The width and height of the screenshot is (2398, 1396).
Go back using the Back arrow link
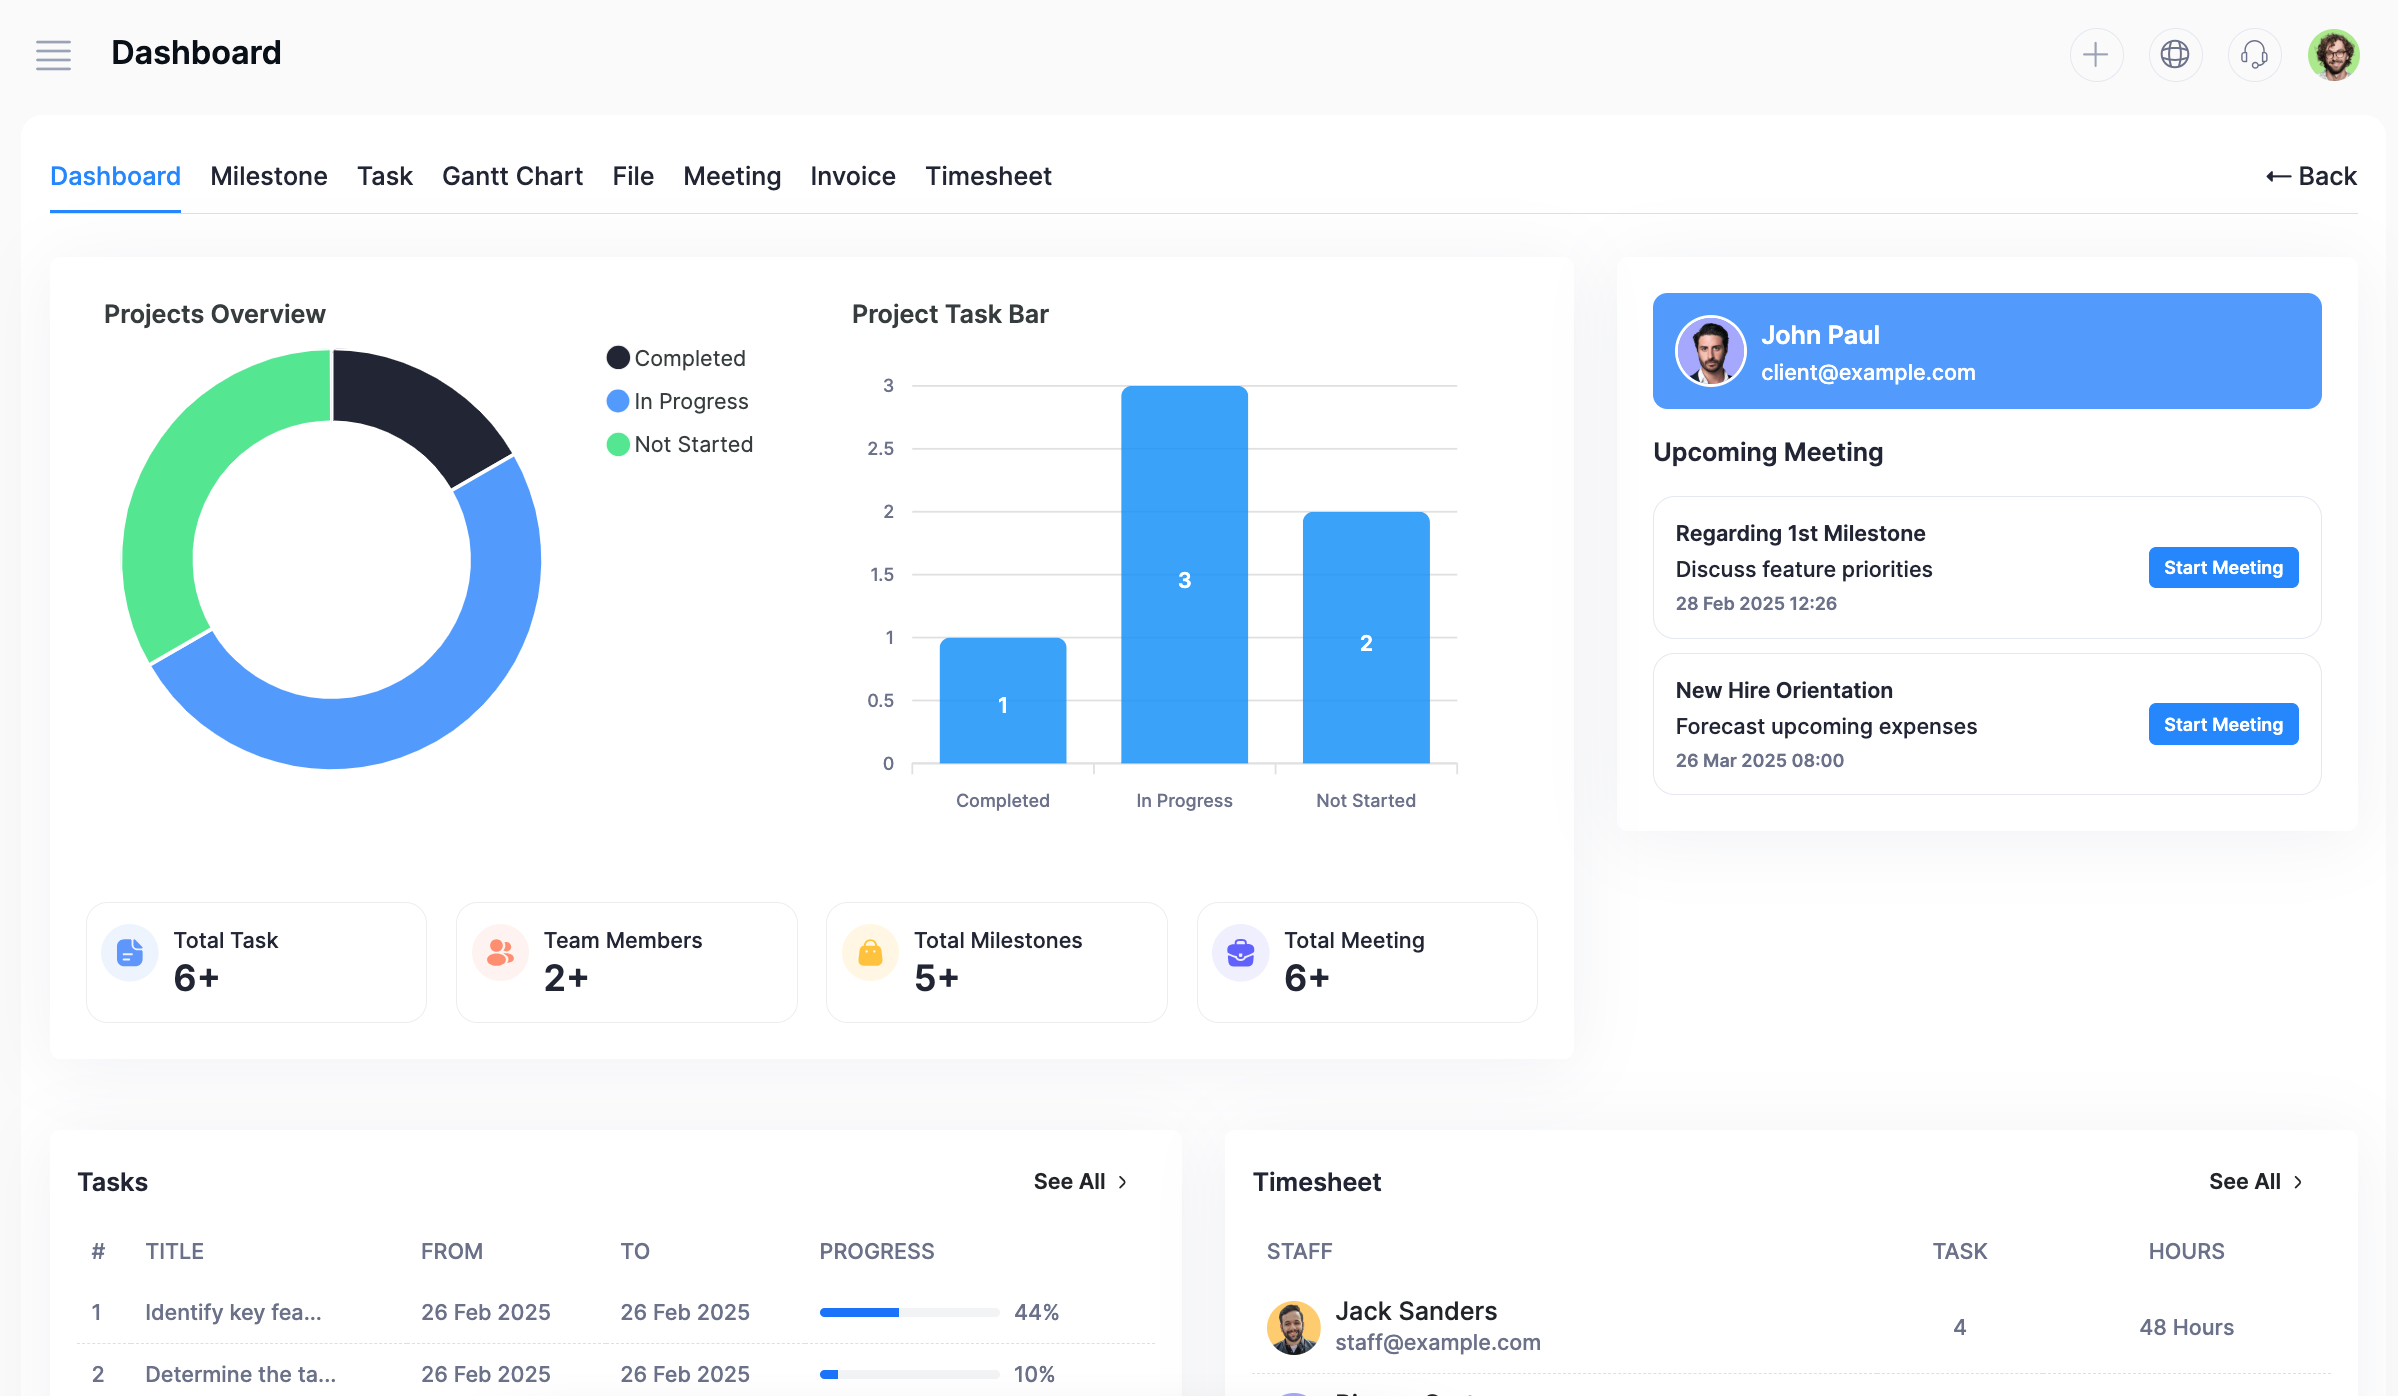click(2311, 176)
